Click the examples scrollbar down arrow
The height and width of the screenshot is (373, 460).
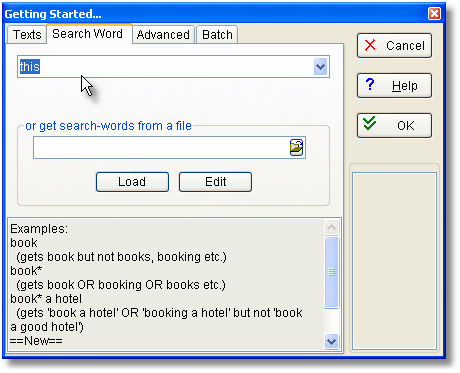331,341
